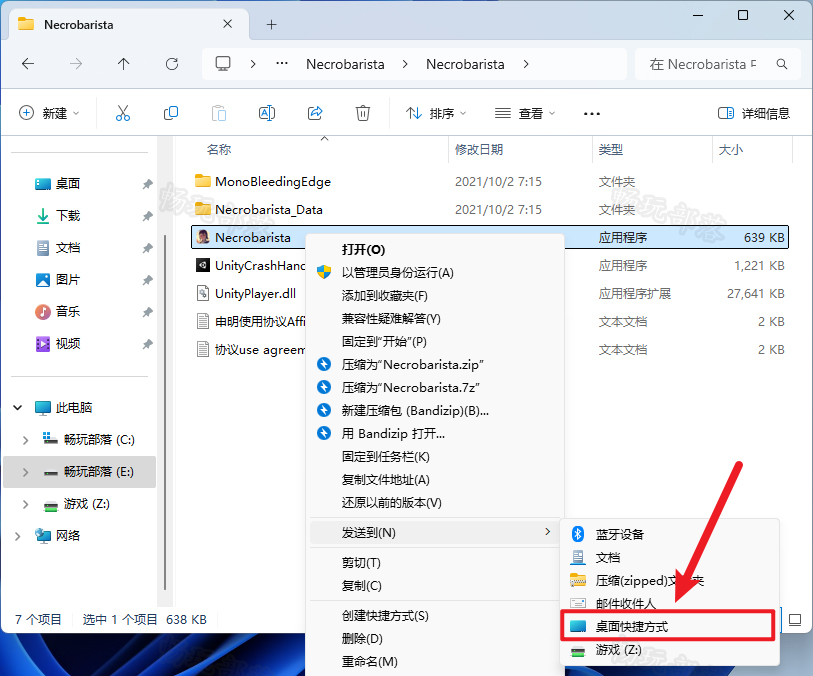This screenshot has height=676, width=813.
Task: Click the Delete trash icon
Action: [x=362, y=113]
